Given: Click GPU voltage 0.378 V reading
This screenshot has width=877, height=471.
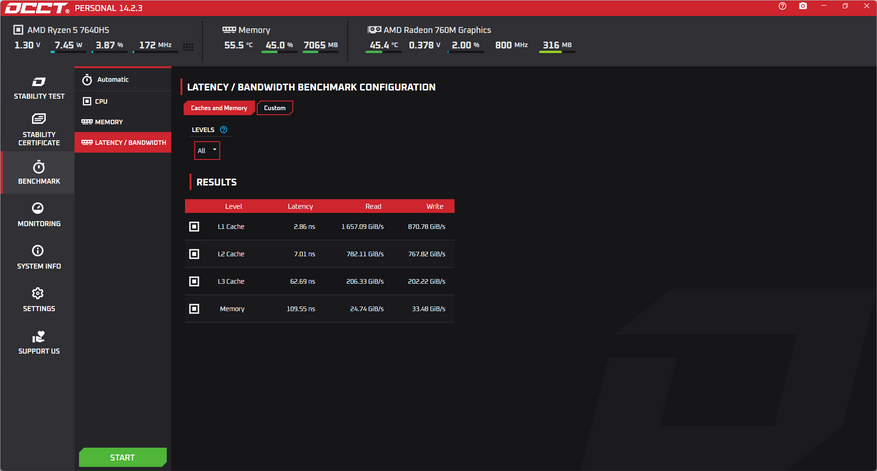Looking at the screenshot, I should click(425, 45).
